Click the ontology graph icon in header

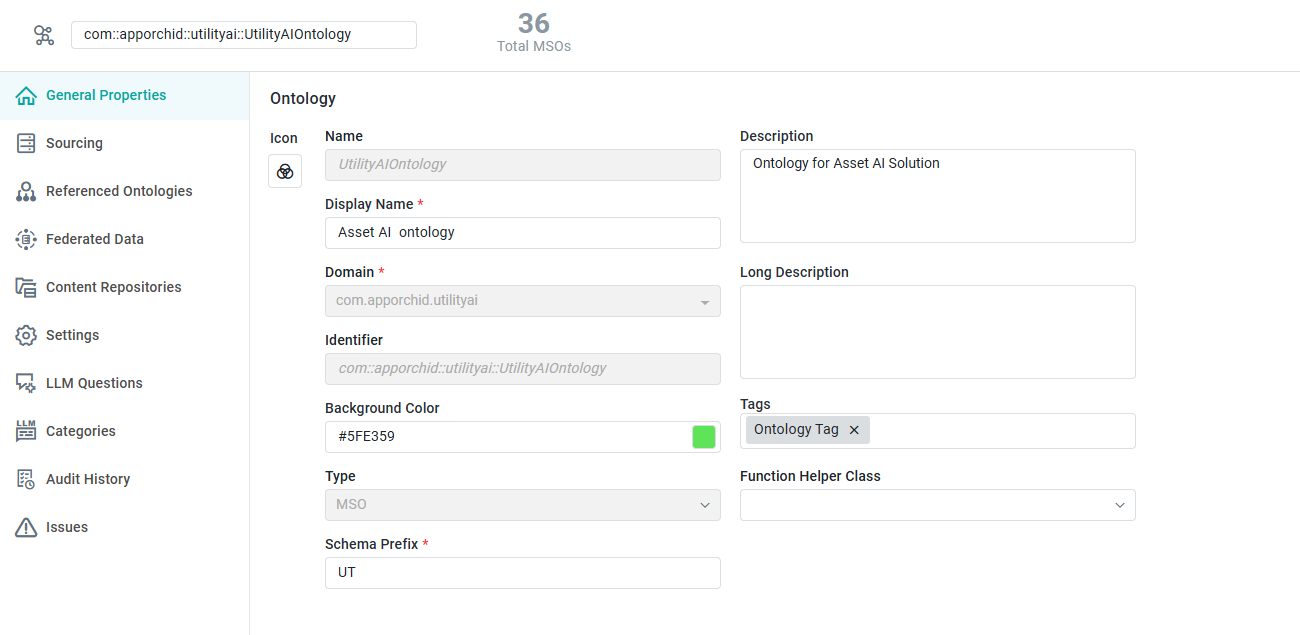point(43,35)
